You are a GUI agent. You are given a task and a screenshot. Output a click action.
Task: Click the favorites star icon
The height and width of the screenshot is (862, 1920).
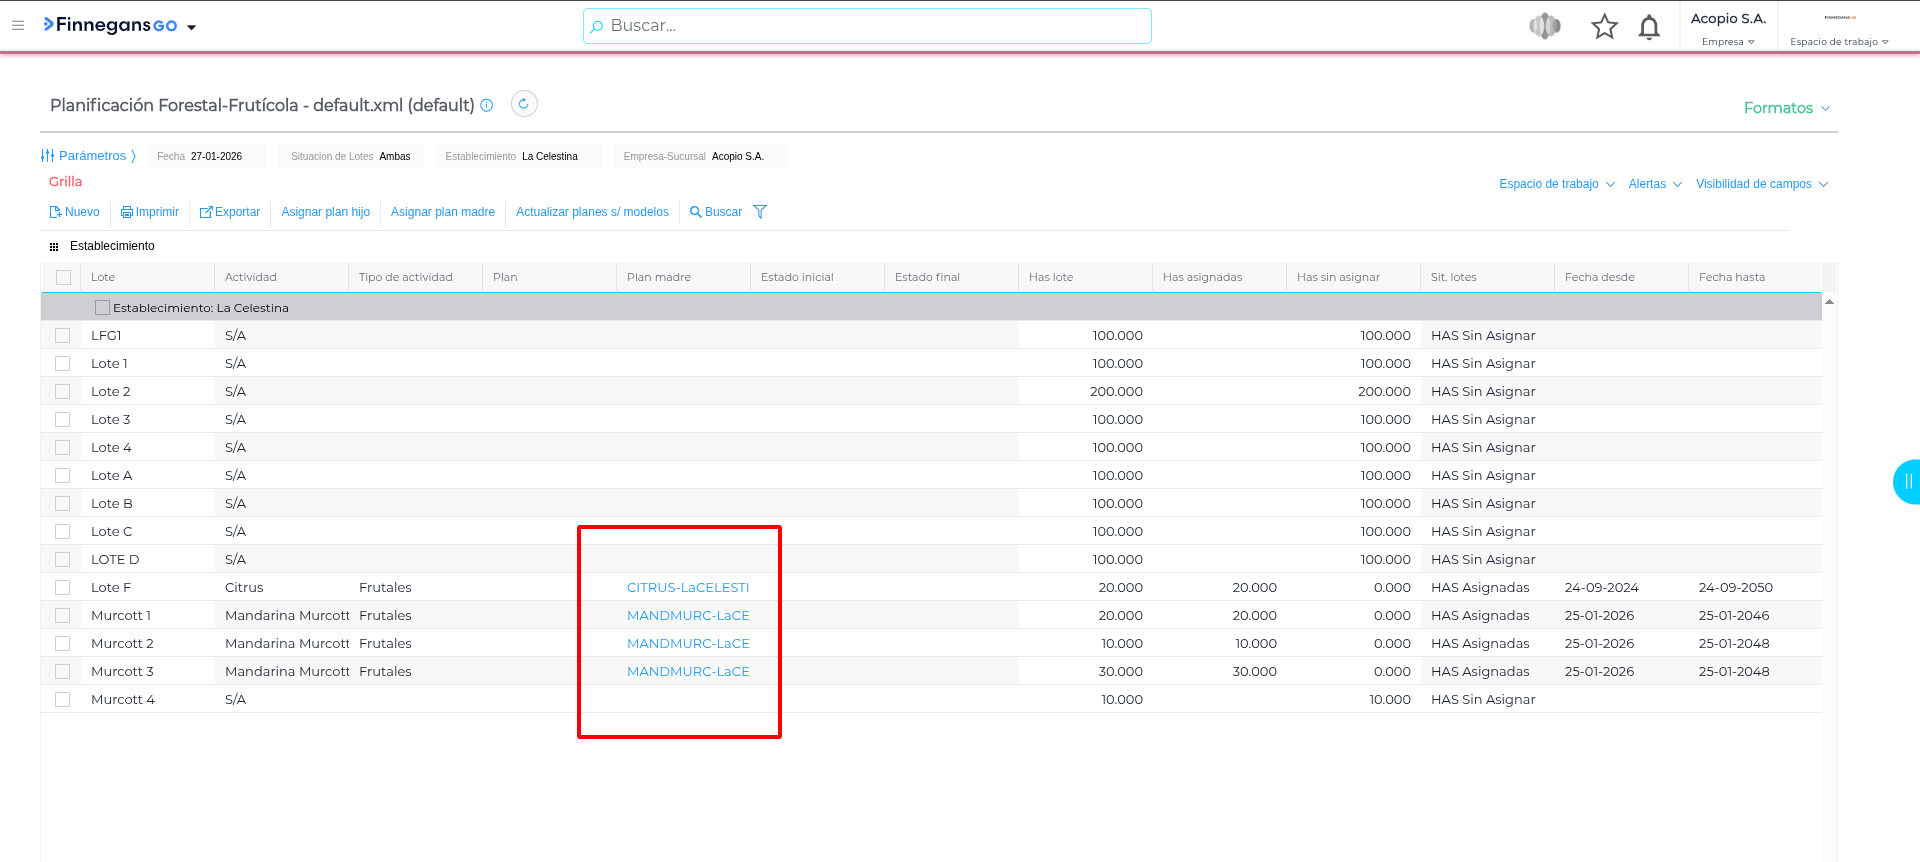click(1604, 27)
